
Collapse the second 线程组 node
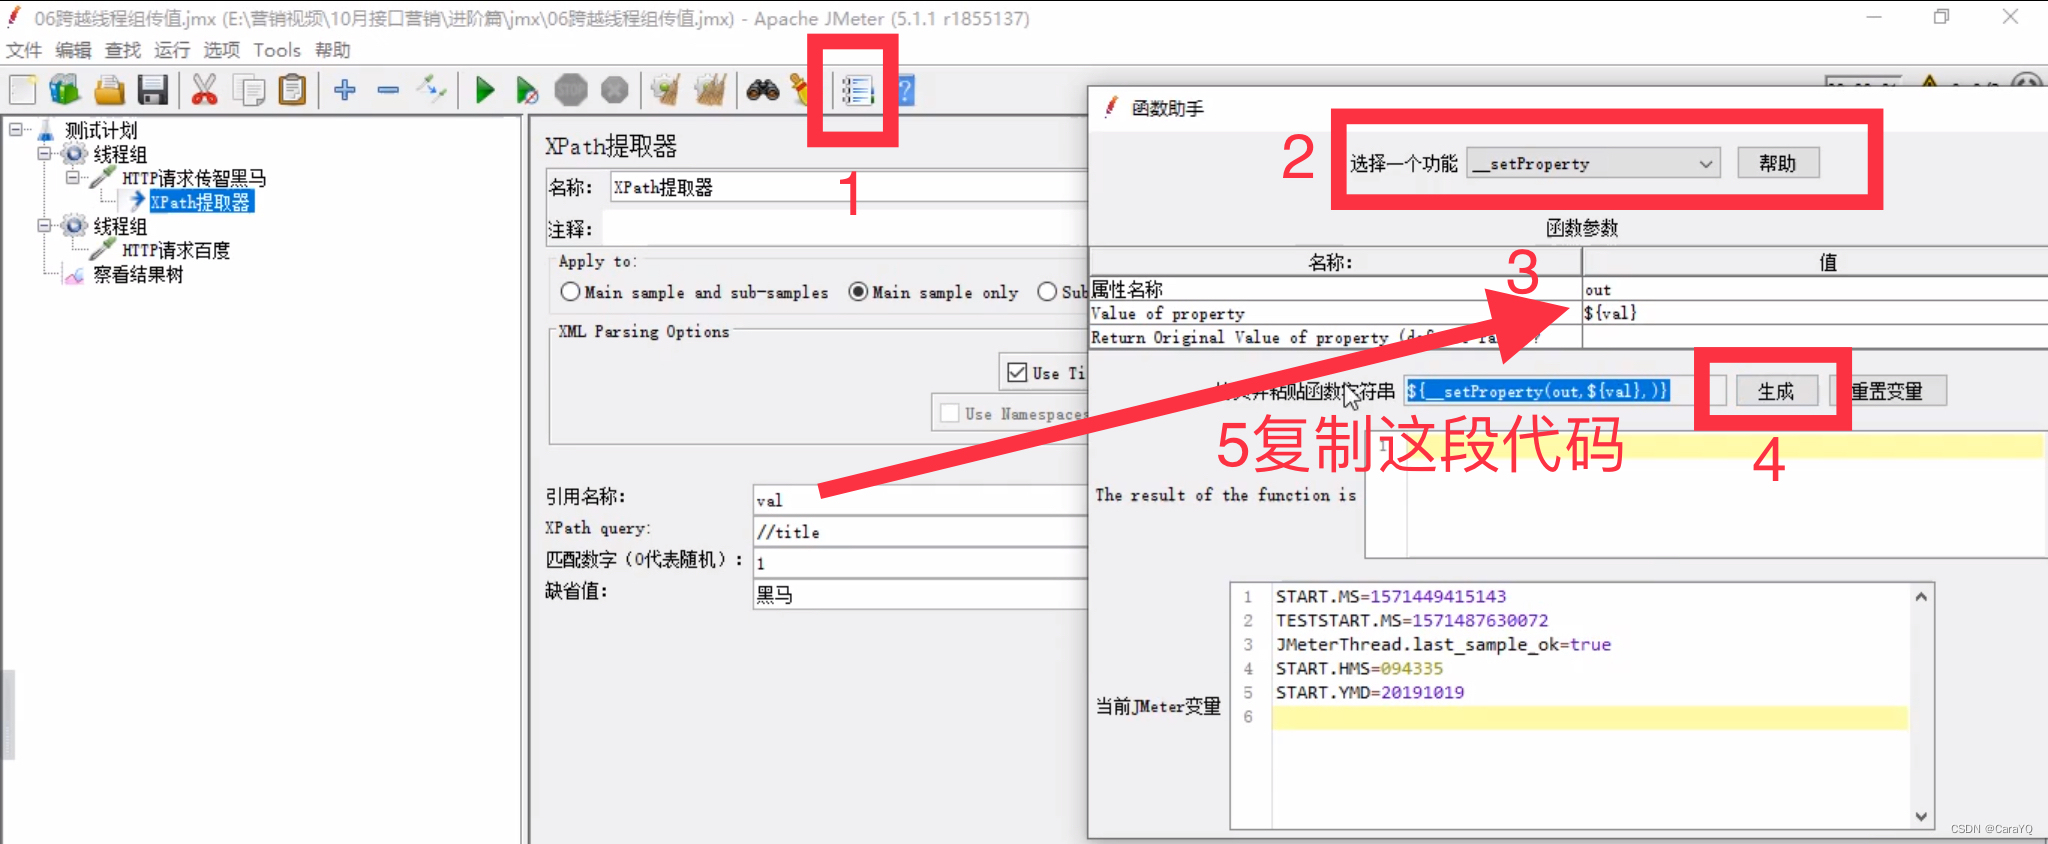tap(45, 226)
